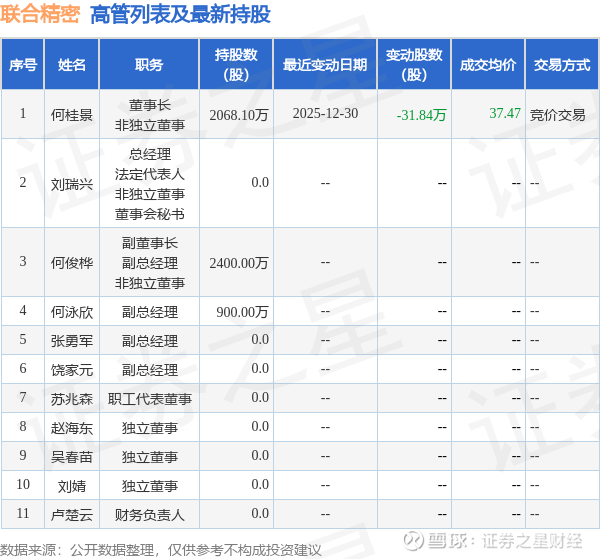Click the 证券之星财经 watermark text
Viewport: 600px width, 559px height.
point(532,542)
